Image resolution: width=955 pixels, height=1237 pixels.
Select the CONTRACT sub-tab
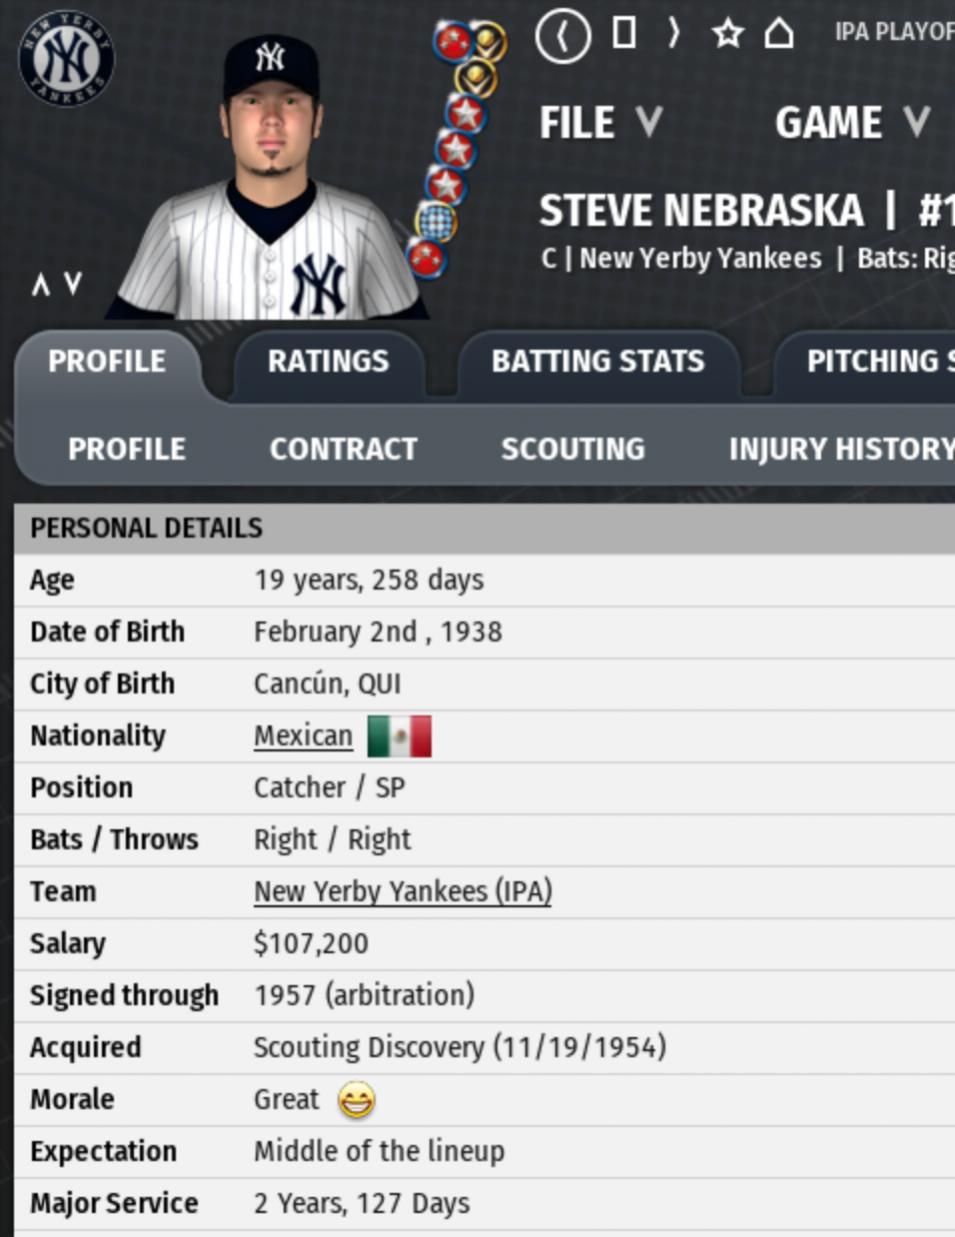[343, 449]
